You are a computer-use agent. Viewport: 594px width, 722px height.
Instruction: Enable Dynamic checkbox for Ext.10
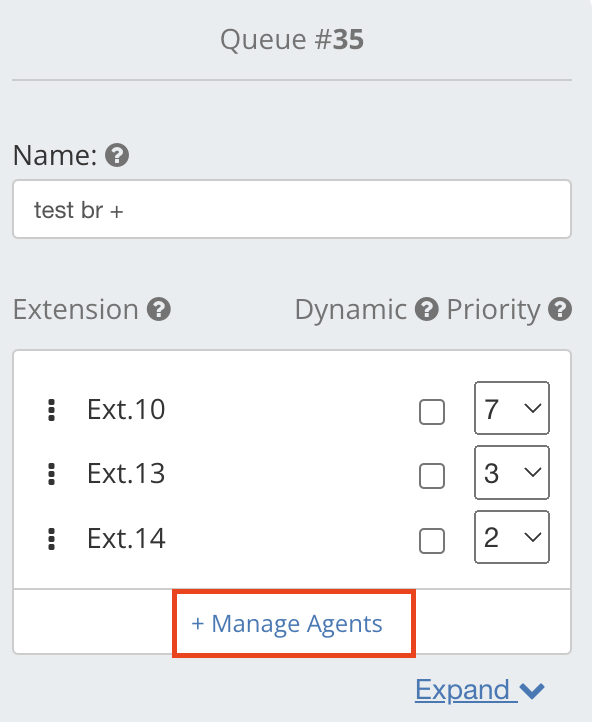point(432,412)
